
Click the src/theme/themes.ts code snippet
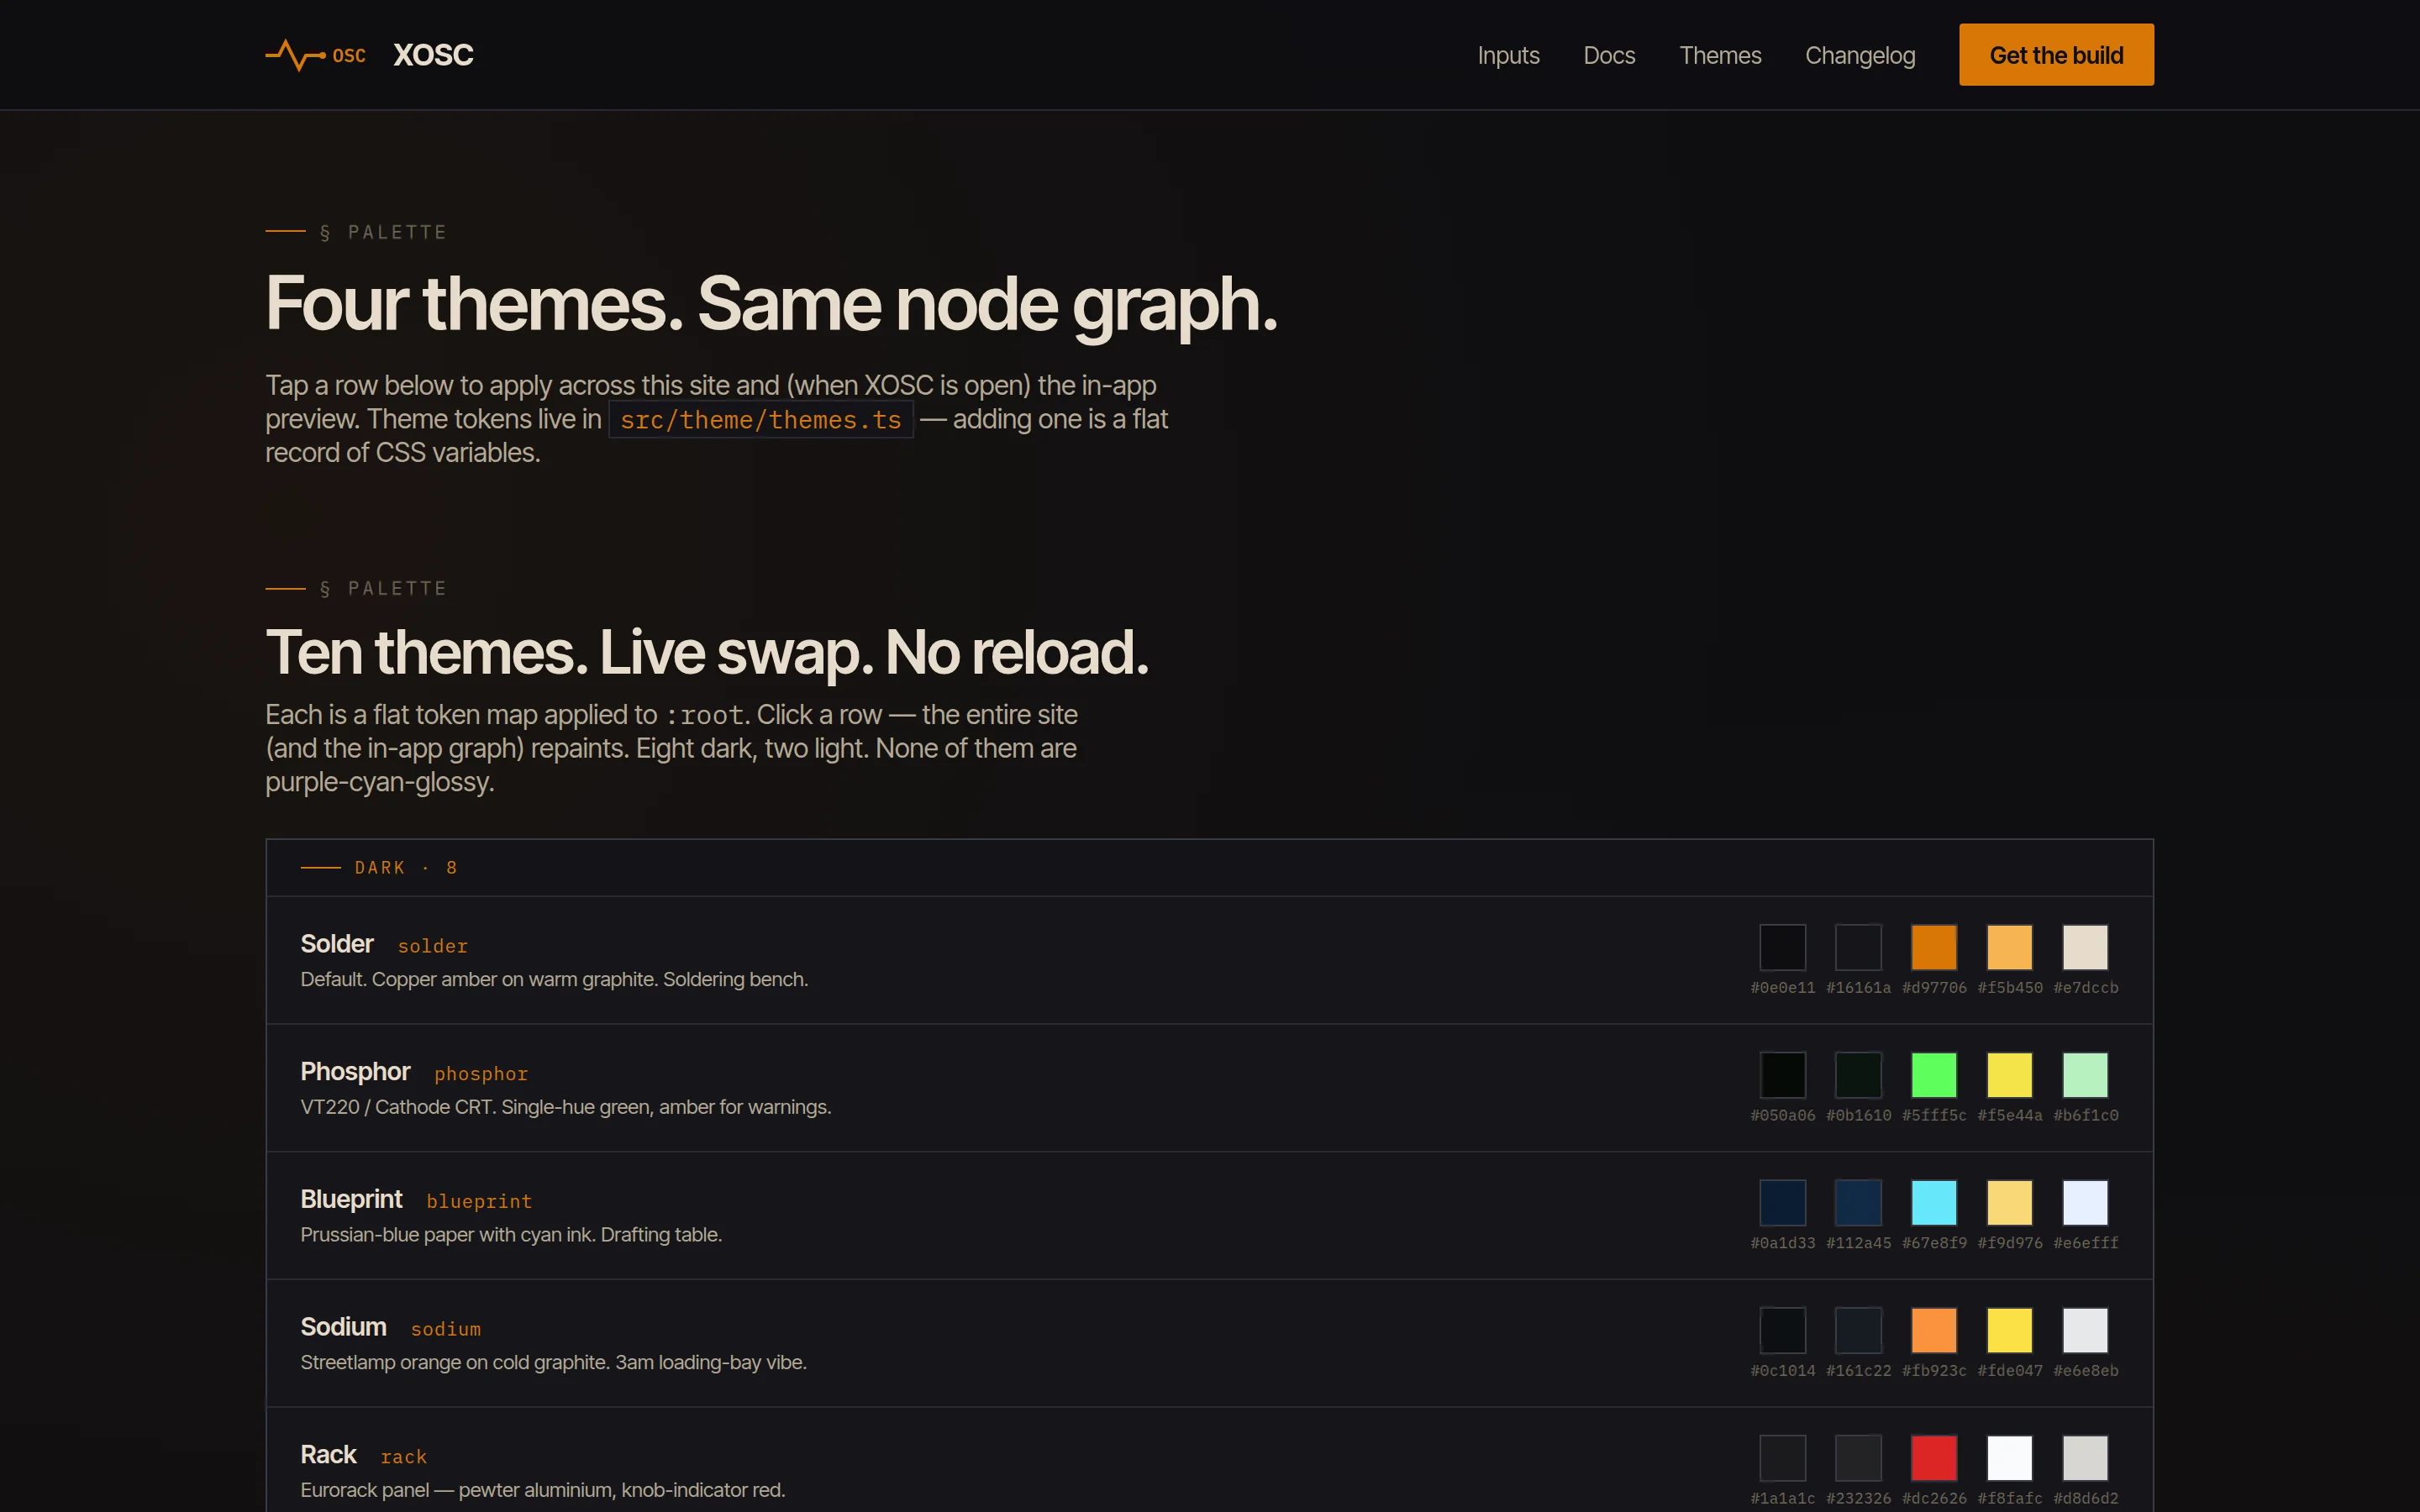[x=760, y=420]
